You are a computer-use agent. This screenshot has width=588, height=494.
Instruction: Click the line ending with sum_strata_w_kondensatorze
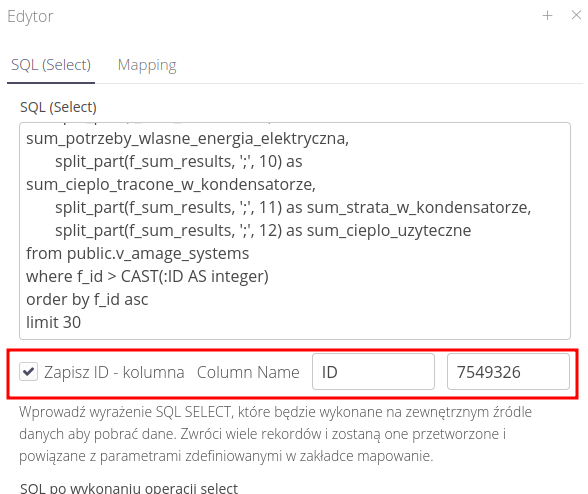click(293, 207)
